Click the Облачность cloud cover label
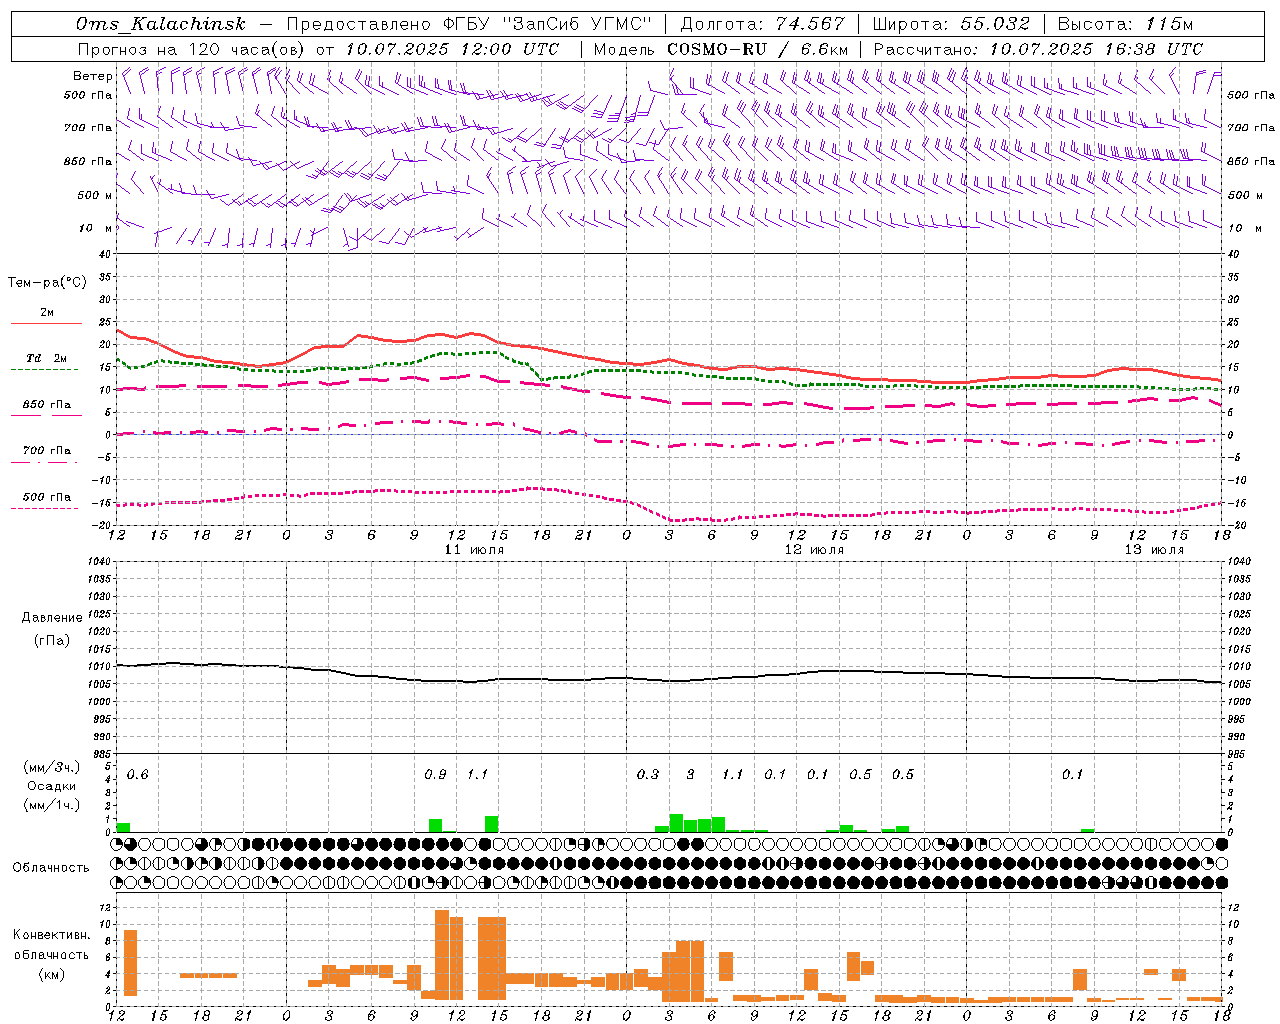 coord(51,868)
